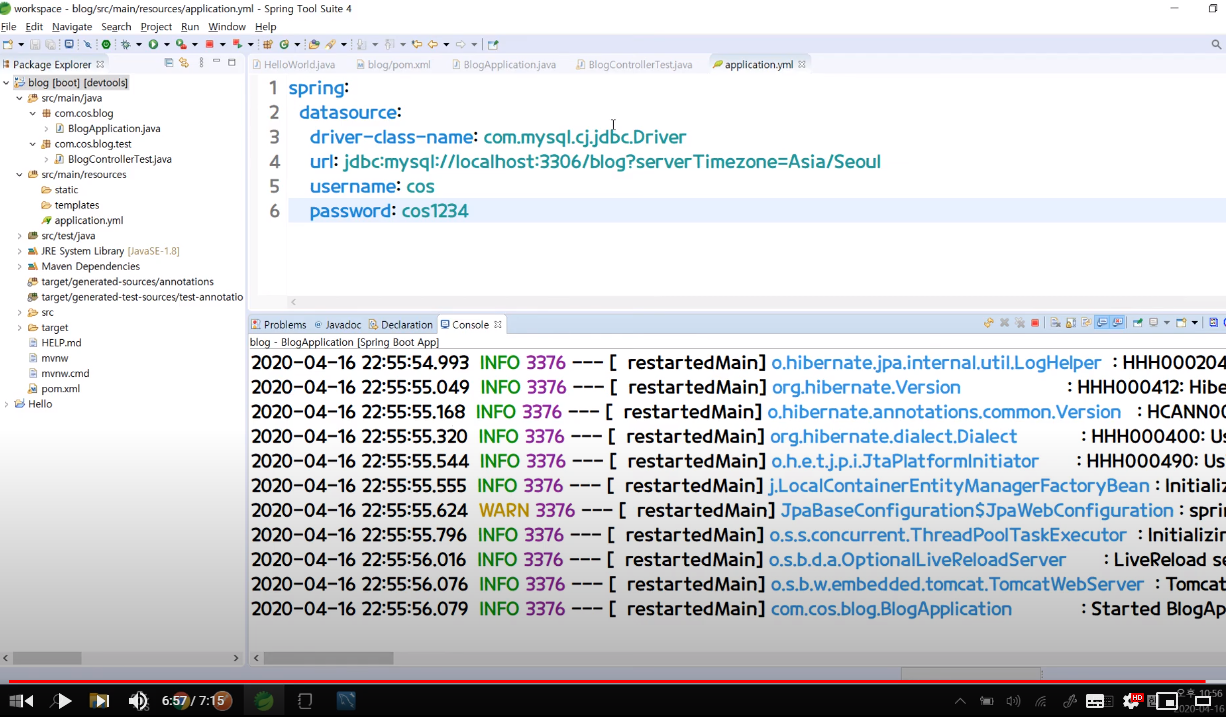
Task: Click the Save toolbar icon
Action: (x=35, y=44)
